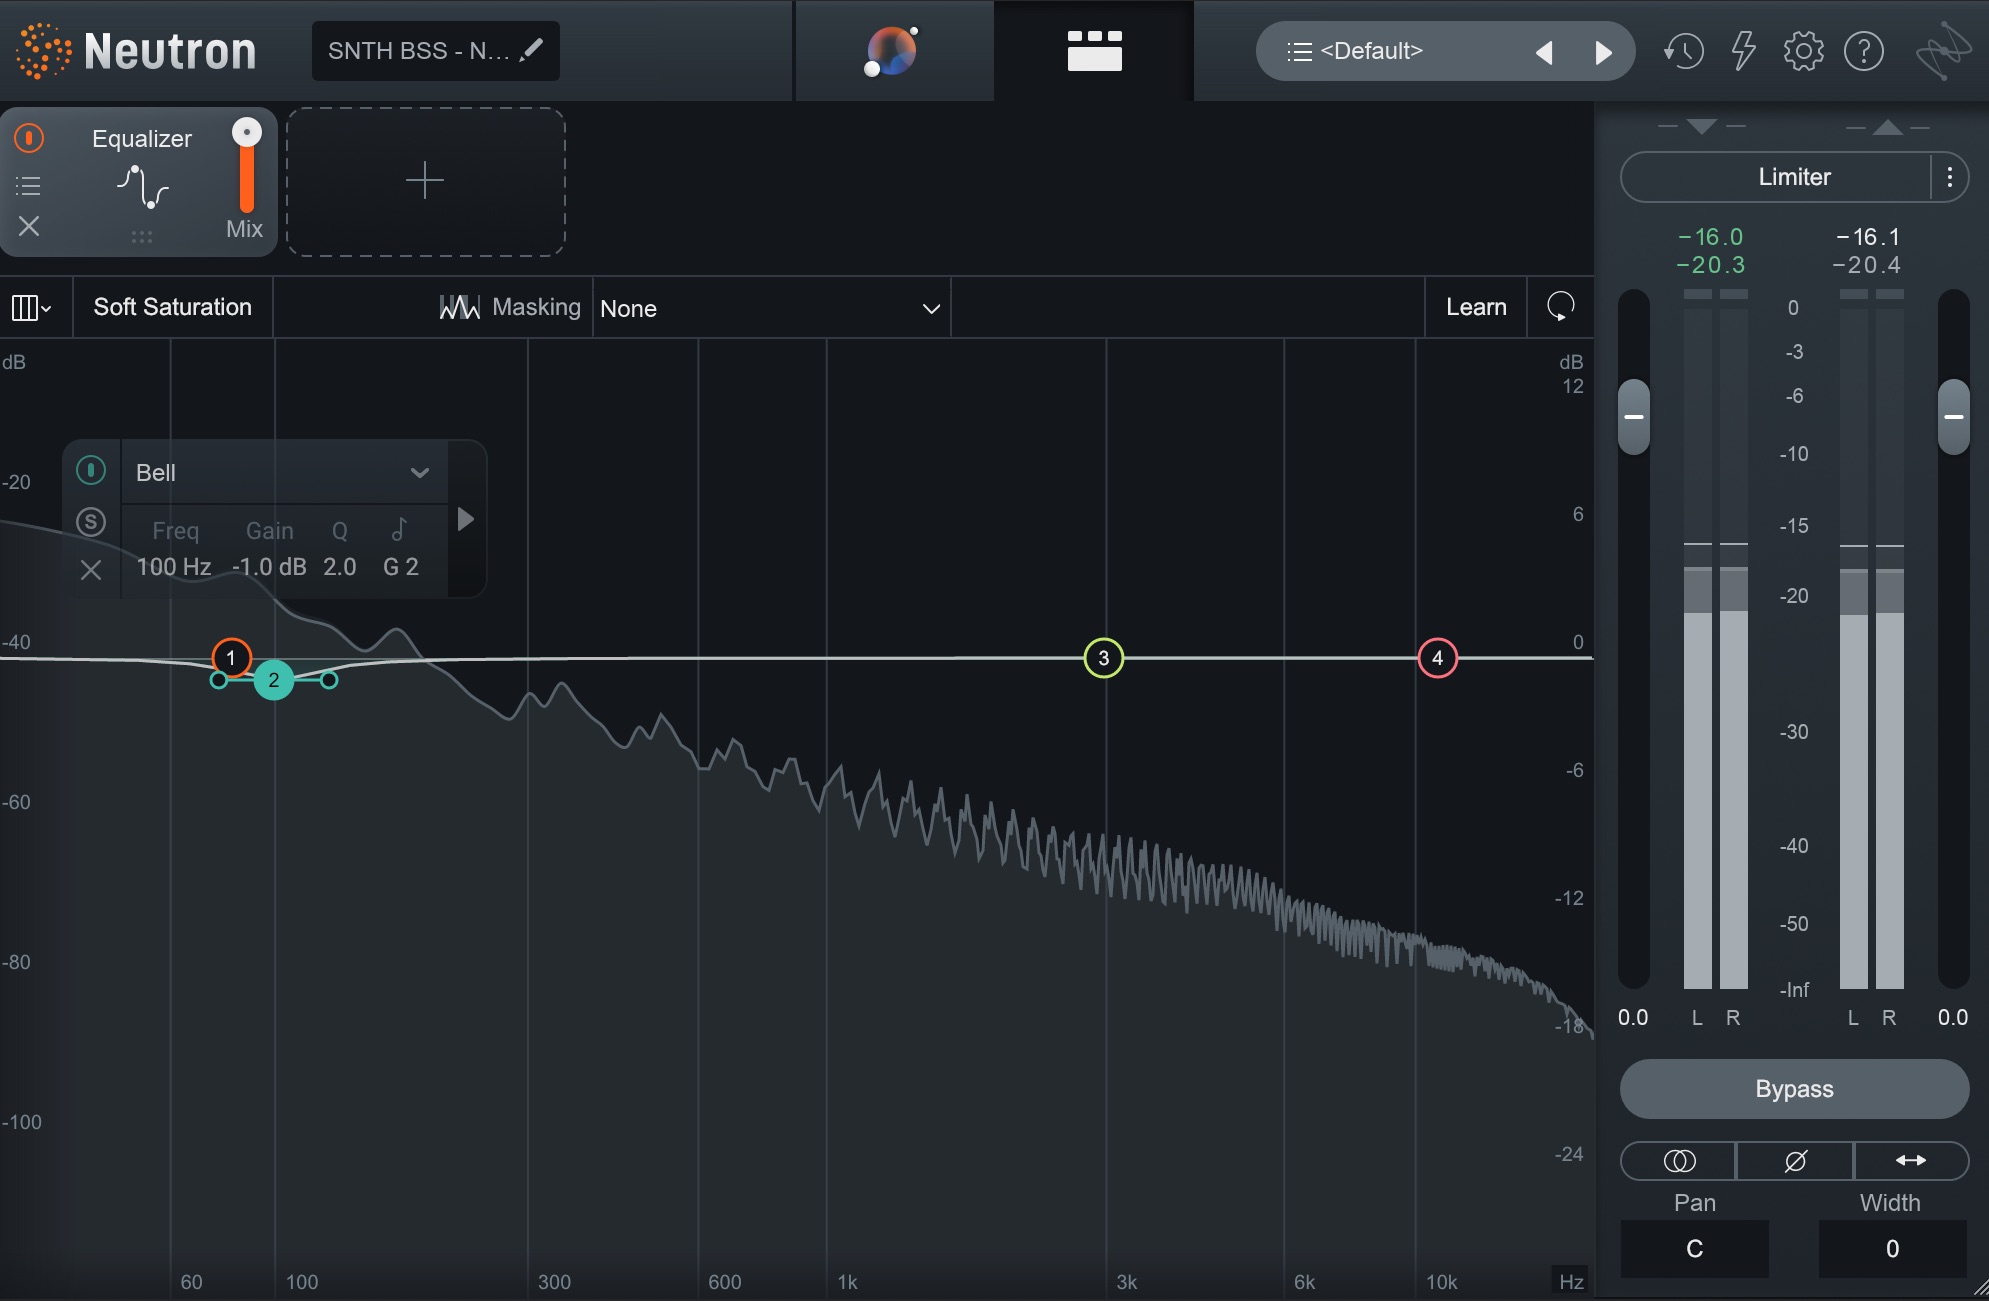
Task: Click the Pan value field C
Action: [x=1694, y=1248]
